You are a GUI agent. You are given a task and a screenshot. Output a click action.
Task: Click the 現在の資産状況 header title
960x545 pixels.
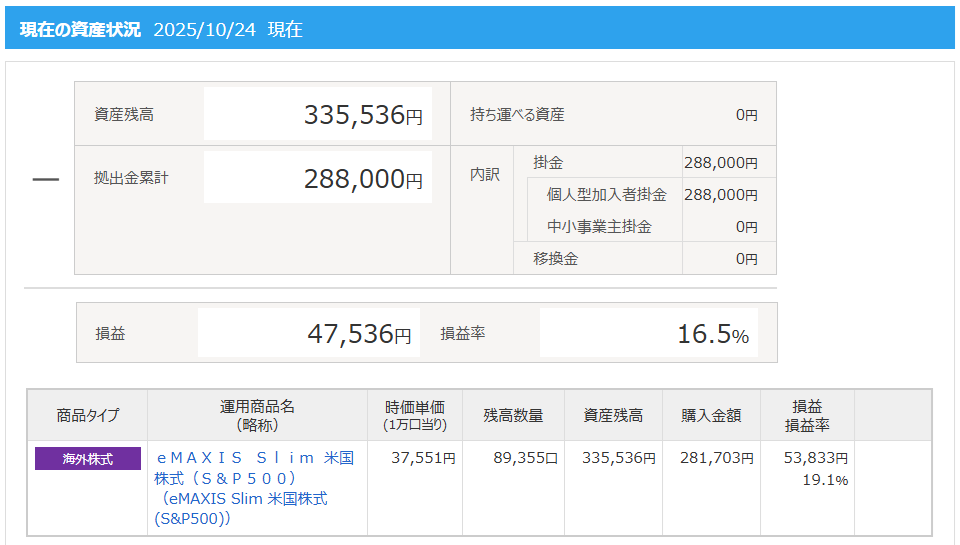coord(80,29)
